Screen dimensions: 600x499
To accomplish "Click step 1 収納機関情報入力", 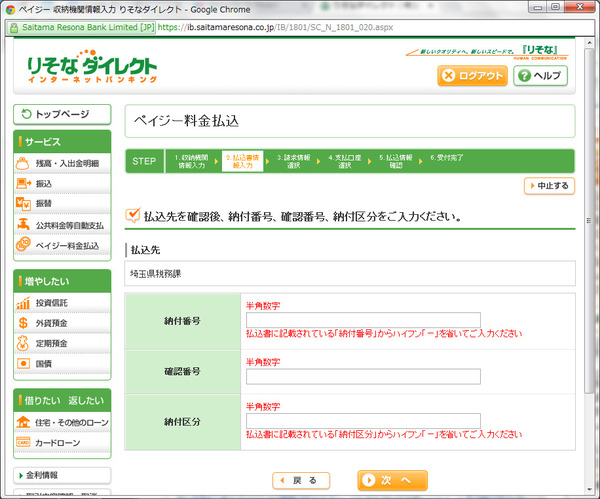I will click(192, 161).
